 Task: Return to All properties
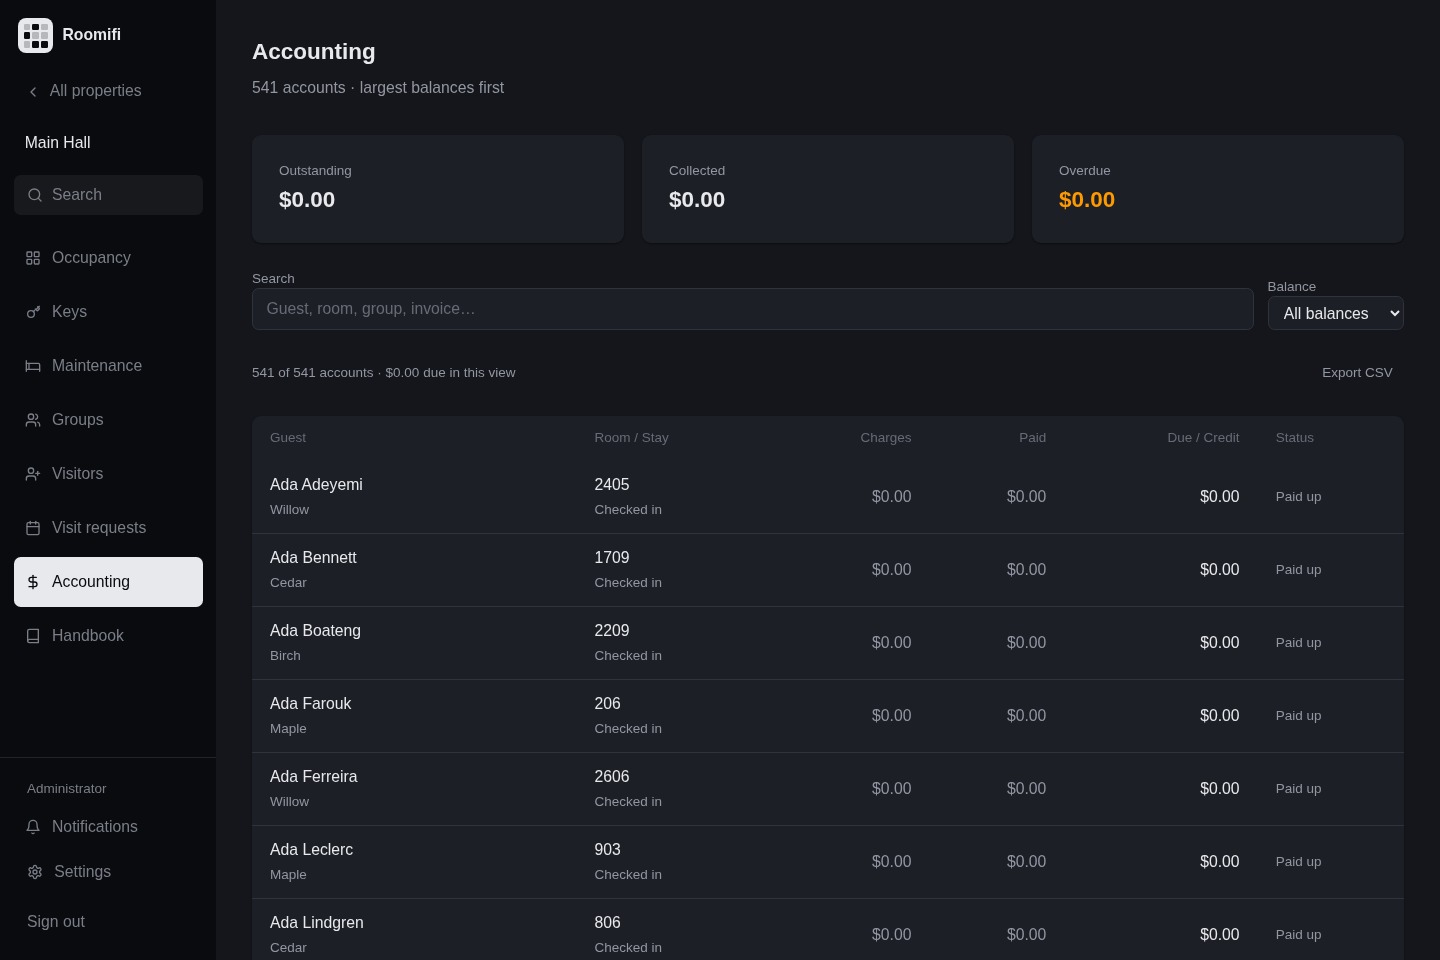[x=84, y=91]
